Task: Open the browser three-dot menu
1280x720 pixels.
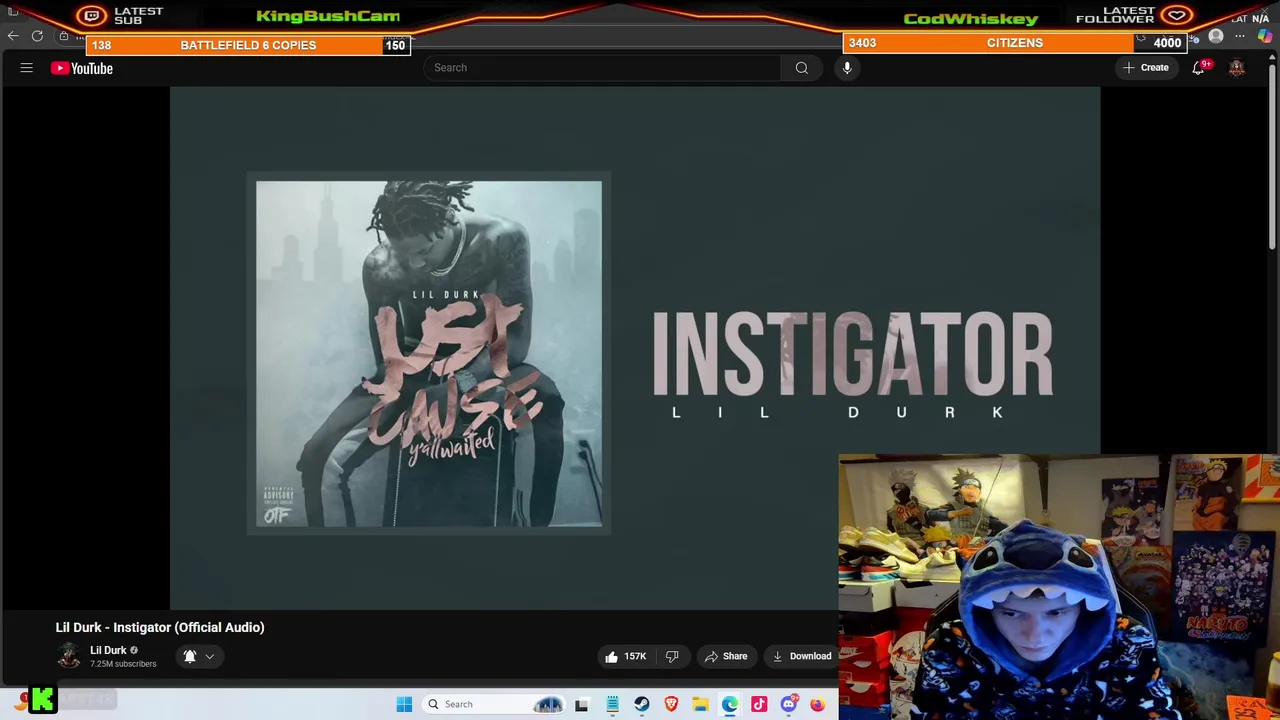Action: [1240, 36]
